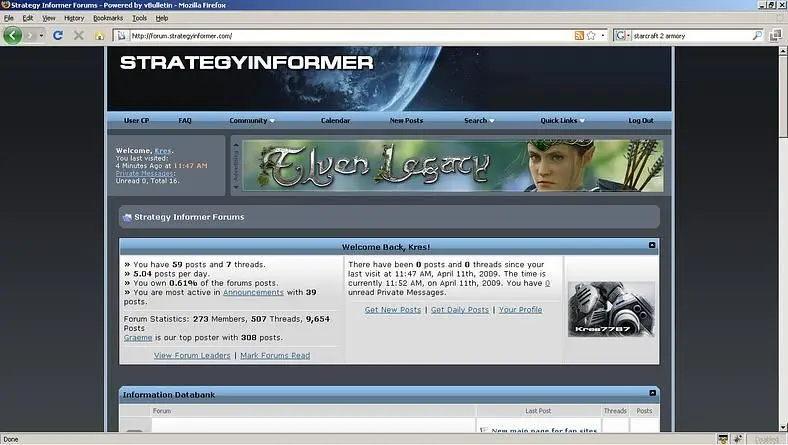Open the 0 unread Private Messages link
The width and height of the screenshot is (788, 445).
547,283
